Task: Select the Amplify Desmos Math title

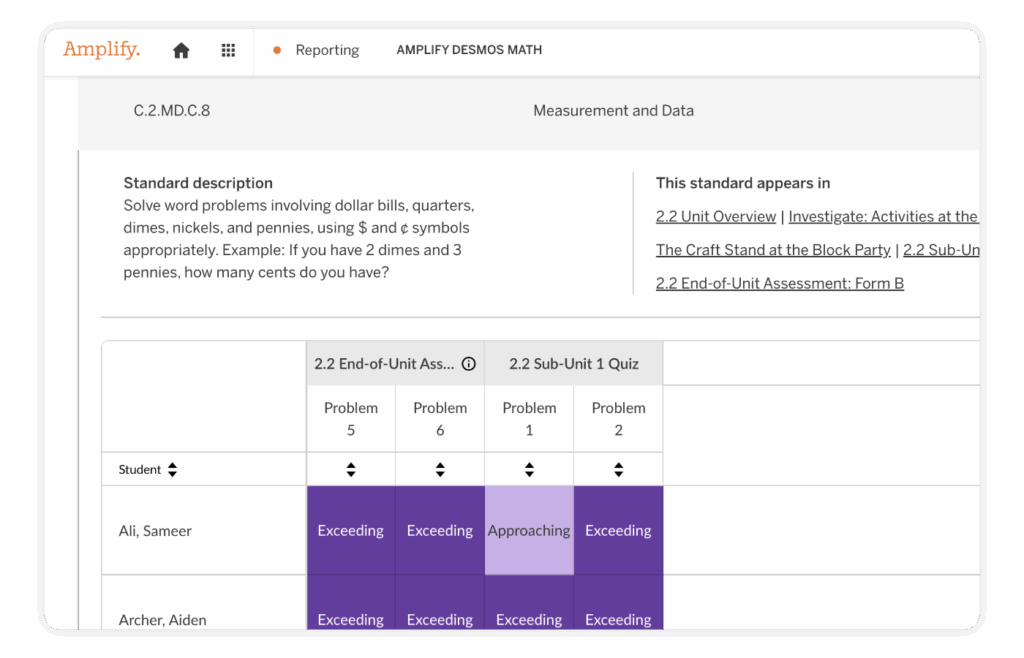Action: [469, 50]
